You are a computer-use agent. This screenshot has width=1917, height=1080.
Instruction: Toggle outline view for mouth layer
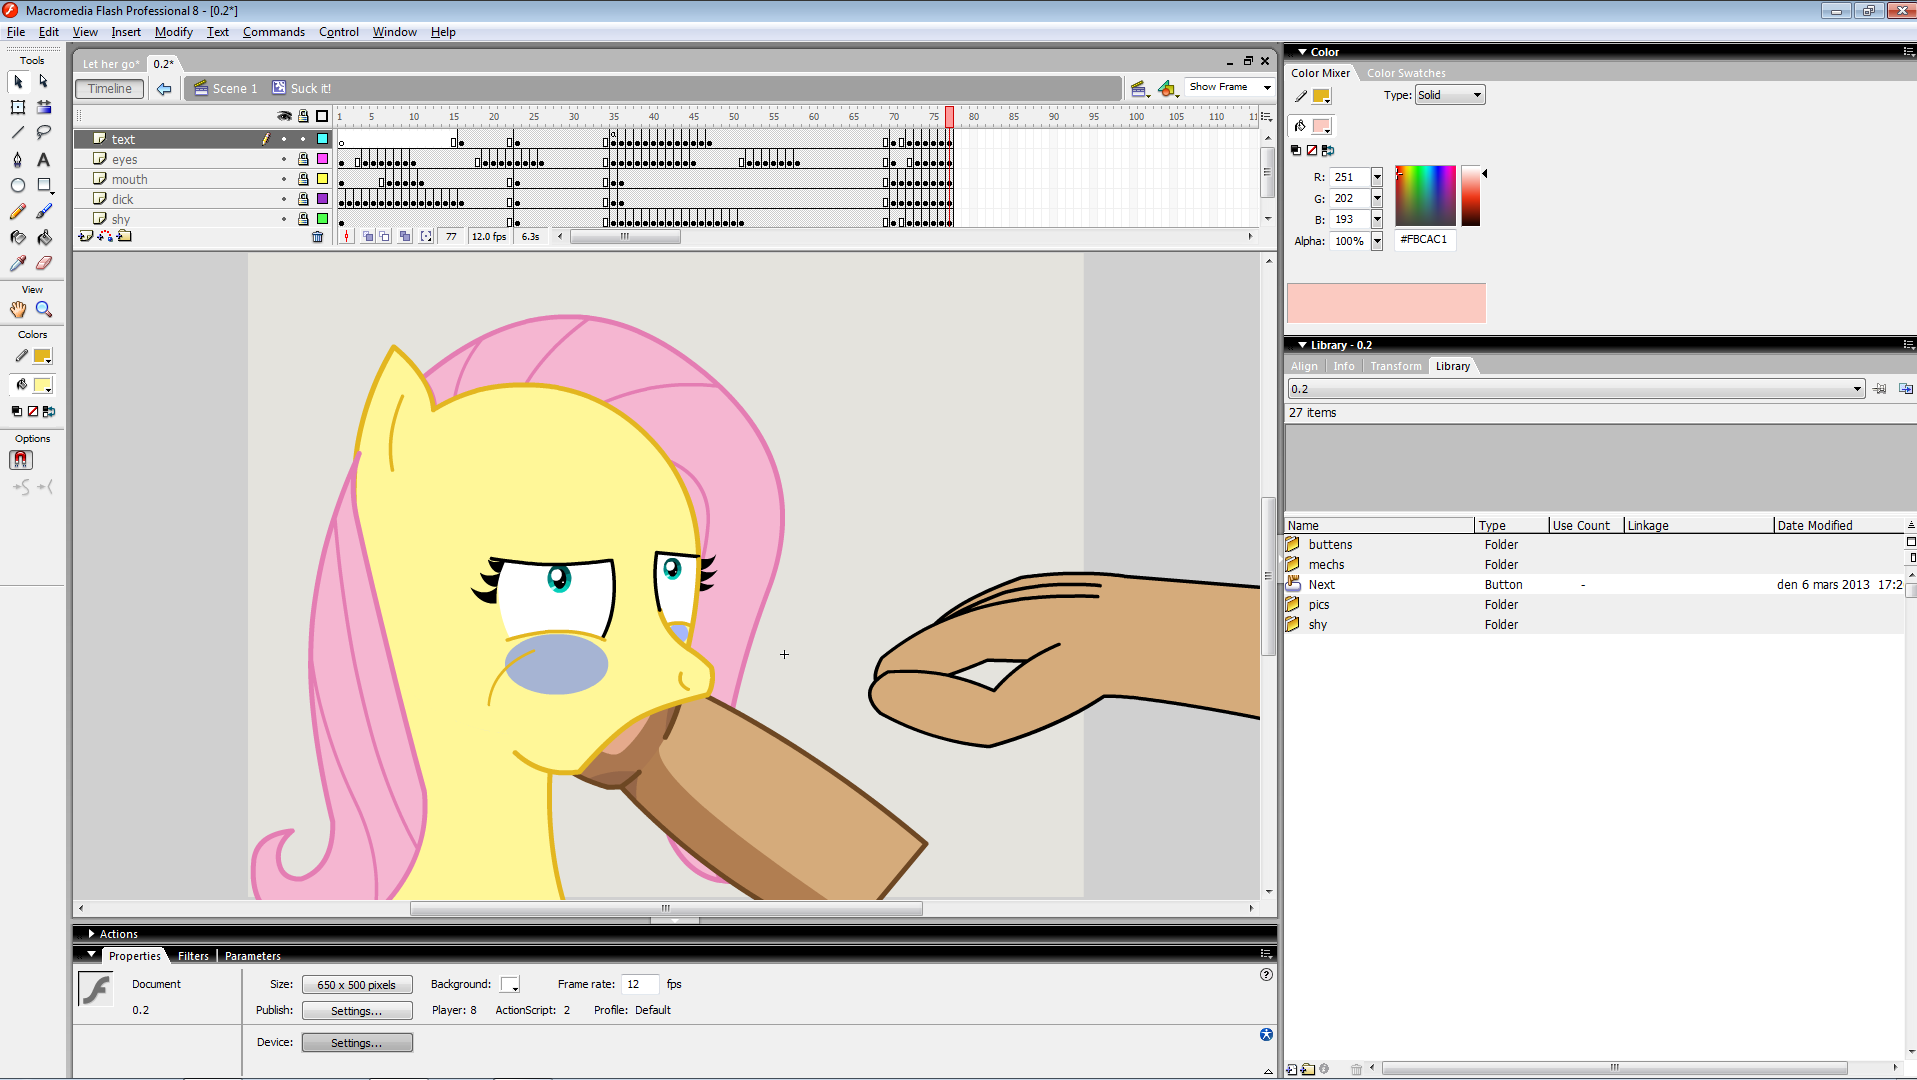point(323,179)
